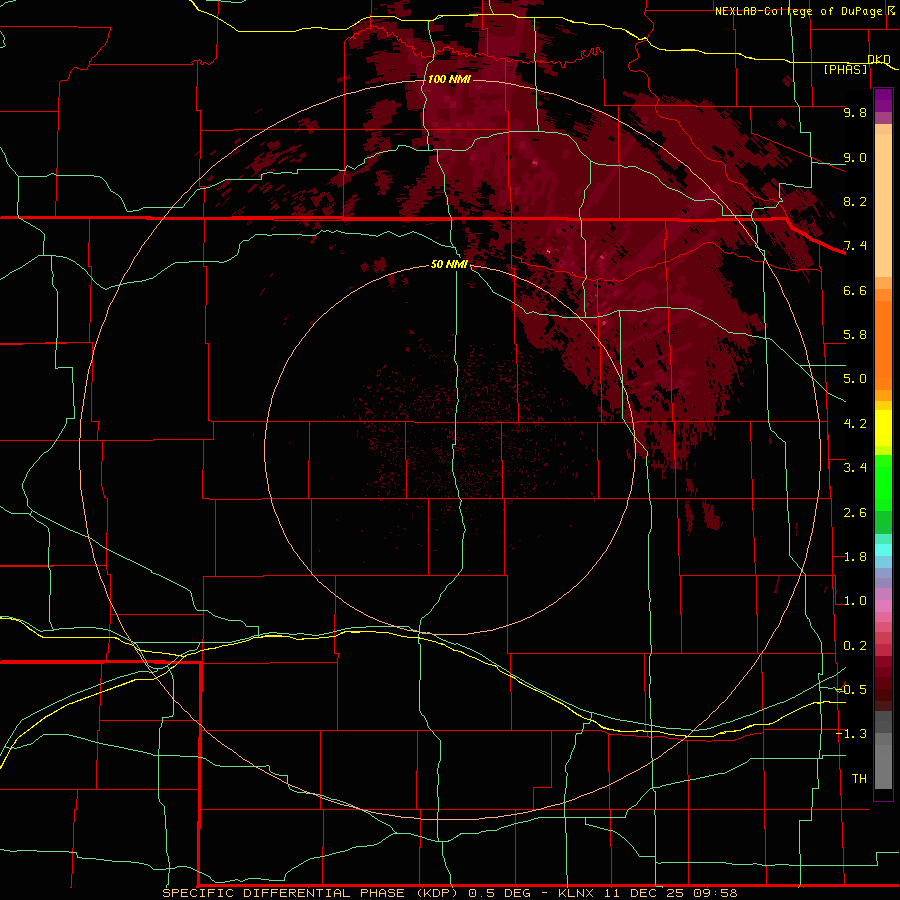
Task: Click the [PHAS] legend unit label
Action: click(x=845, y=69)
